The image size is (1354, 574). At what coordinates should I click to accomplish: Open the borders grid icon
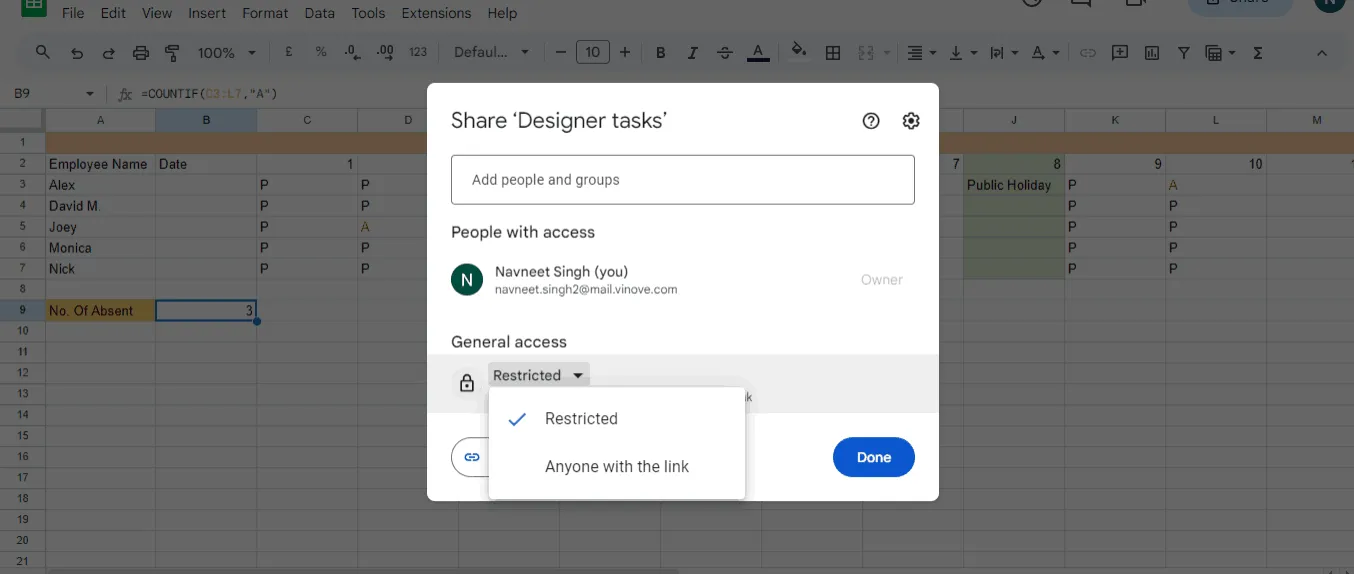tap(832, 53)
